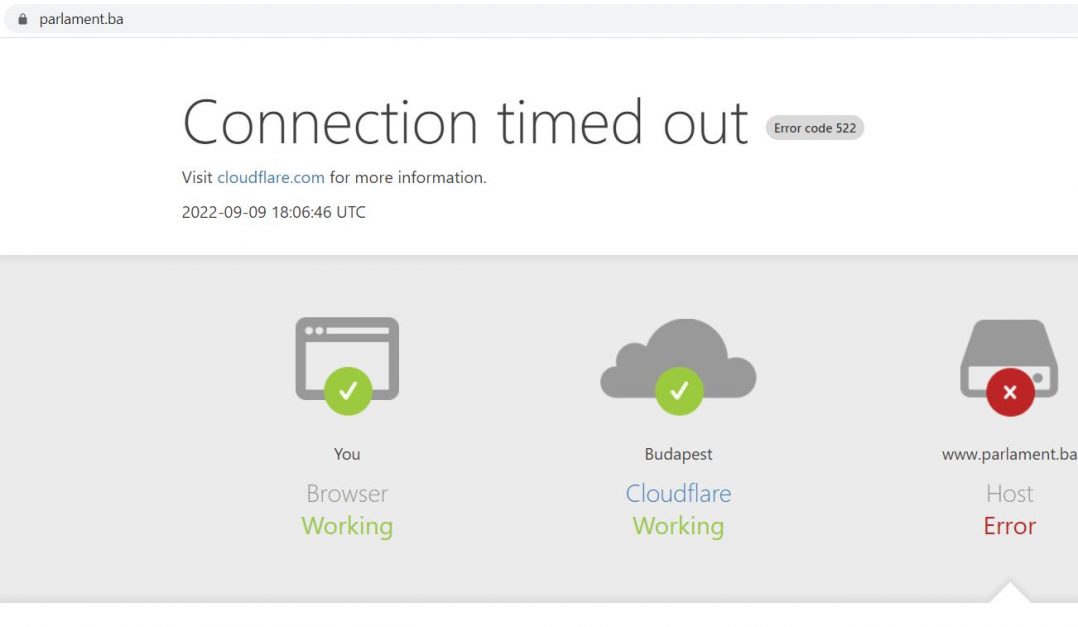
Task: Click the red X error badge on the host icon
Action: click(x=1010, y=392)
